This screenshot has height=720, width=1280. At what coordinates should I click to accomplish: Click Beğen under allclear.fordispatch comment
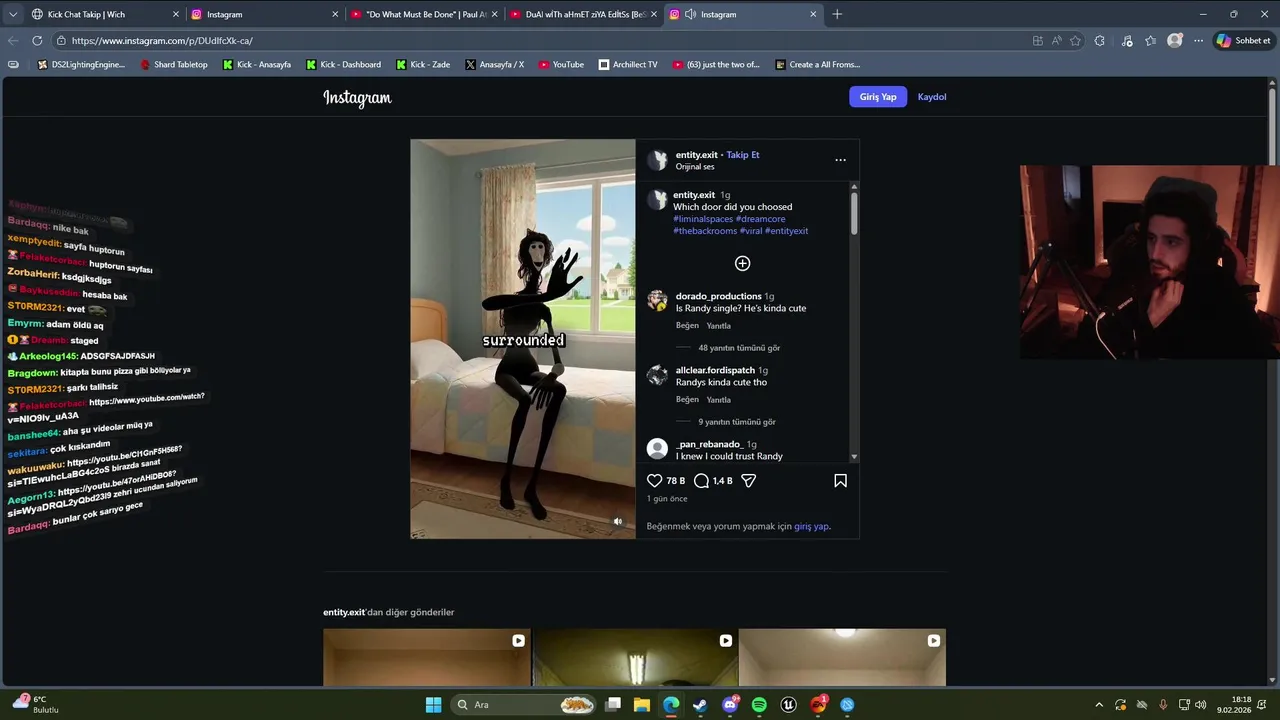[x=687, y=400]
